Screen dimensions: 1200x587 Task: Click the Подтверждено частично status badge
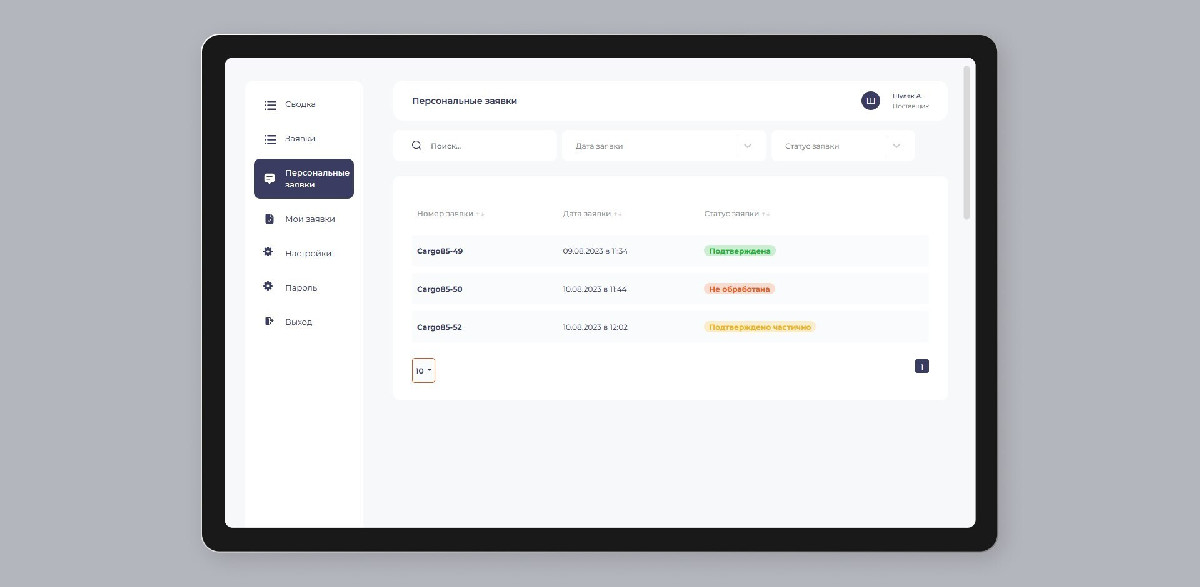(x=760, y=327)
